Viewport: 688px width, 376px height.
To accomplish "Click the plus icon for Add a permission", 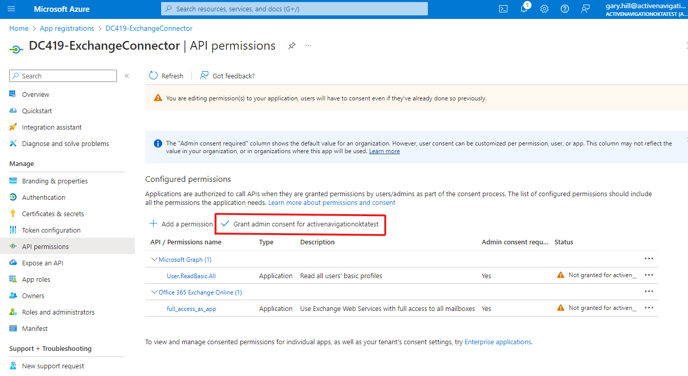I will point(153,224).
